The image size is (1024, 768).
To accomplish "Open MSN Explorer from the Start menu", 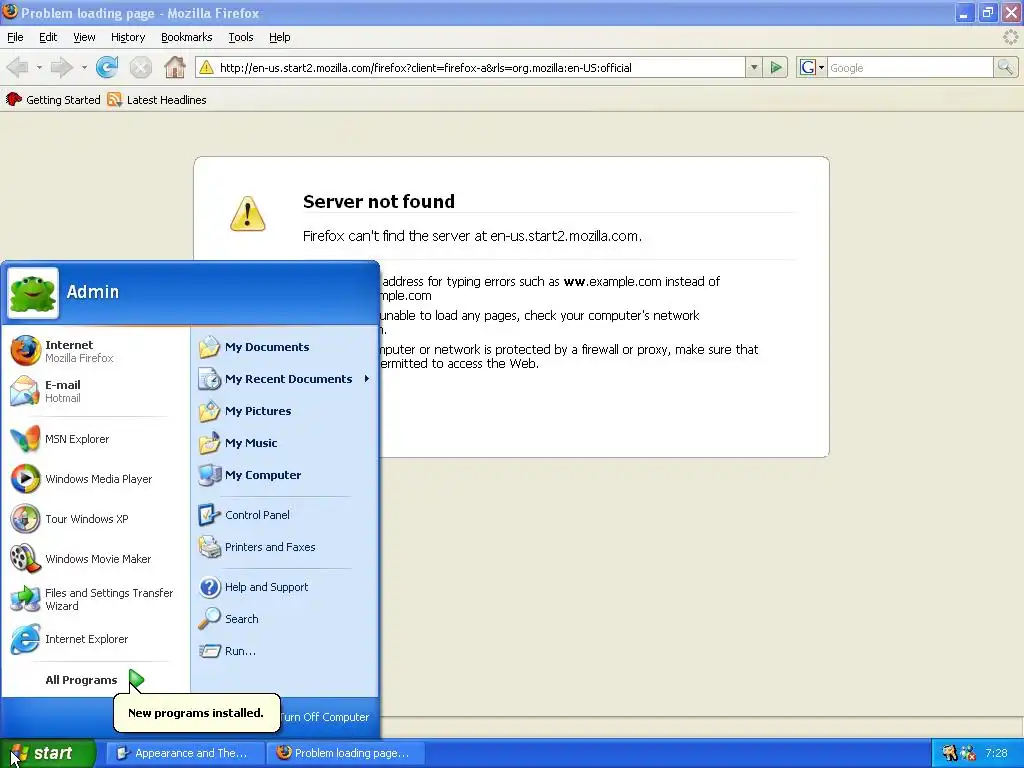I will (x=95, y=439).
